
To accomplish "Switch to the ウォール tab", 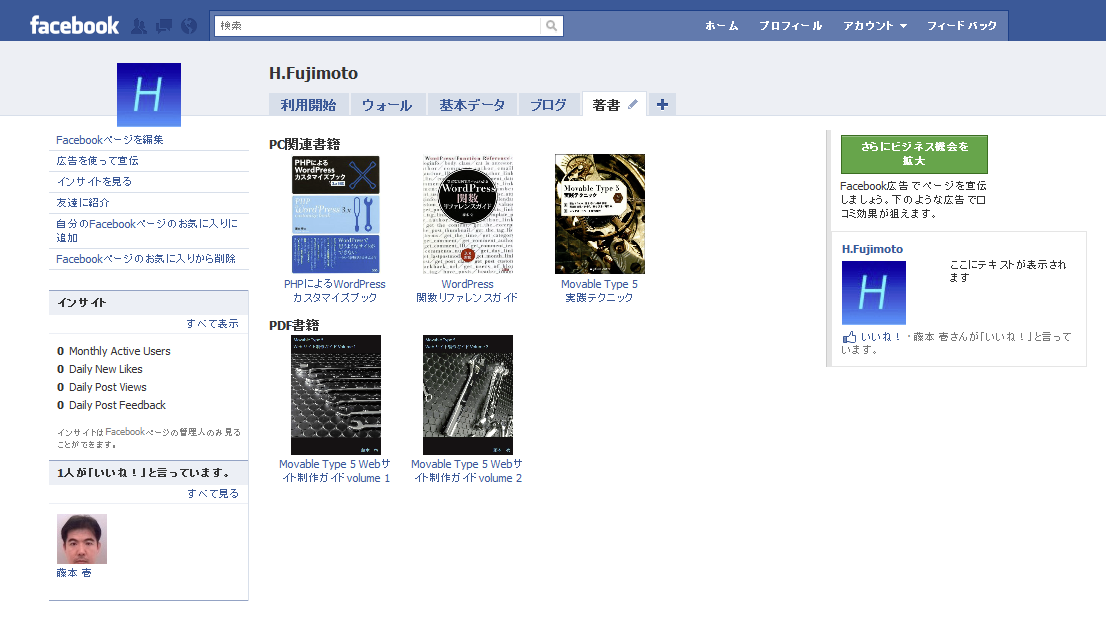I will click(x=387, y=105).
